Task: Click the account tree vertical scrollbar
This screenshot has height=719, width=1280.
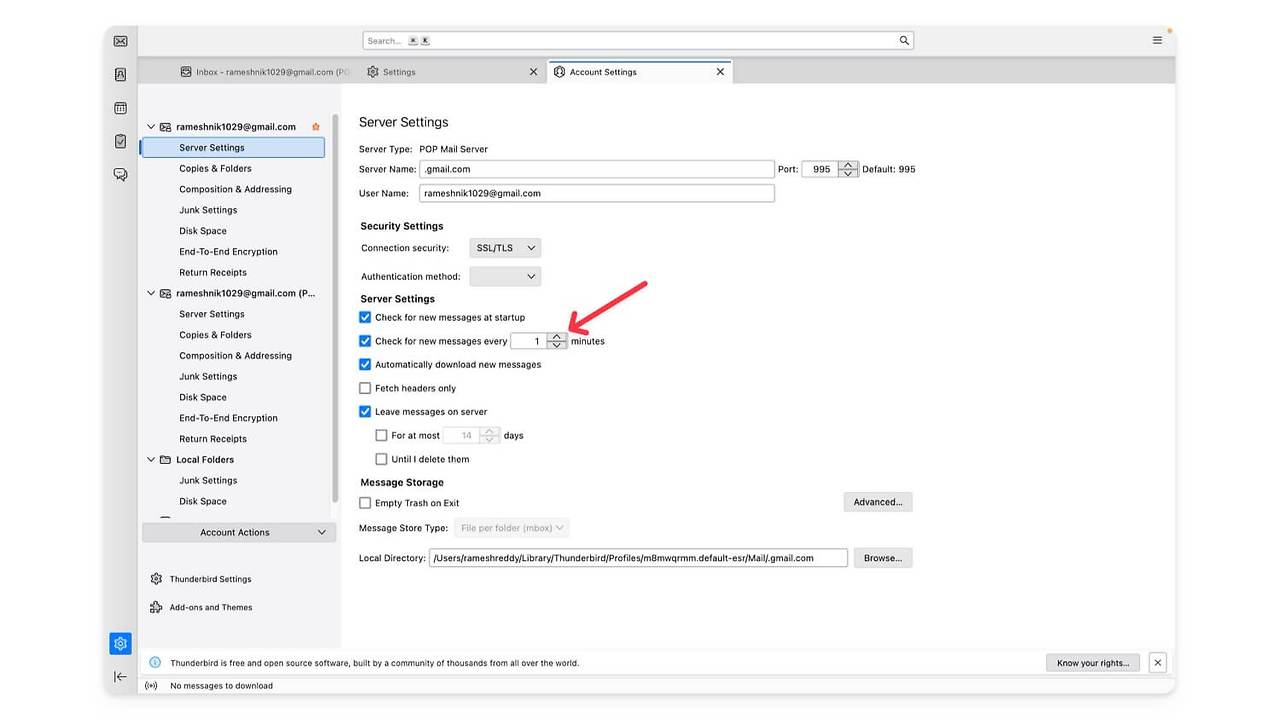Action: point(336,310)
